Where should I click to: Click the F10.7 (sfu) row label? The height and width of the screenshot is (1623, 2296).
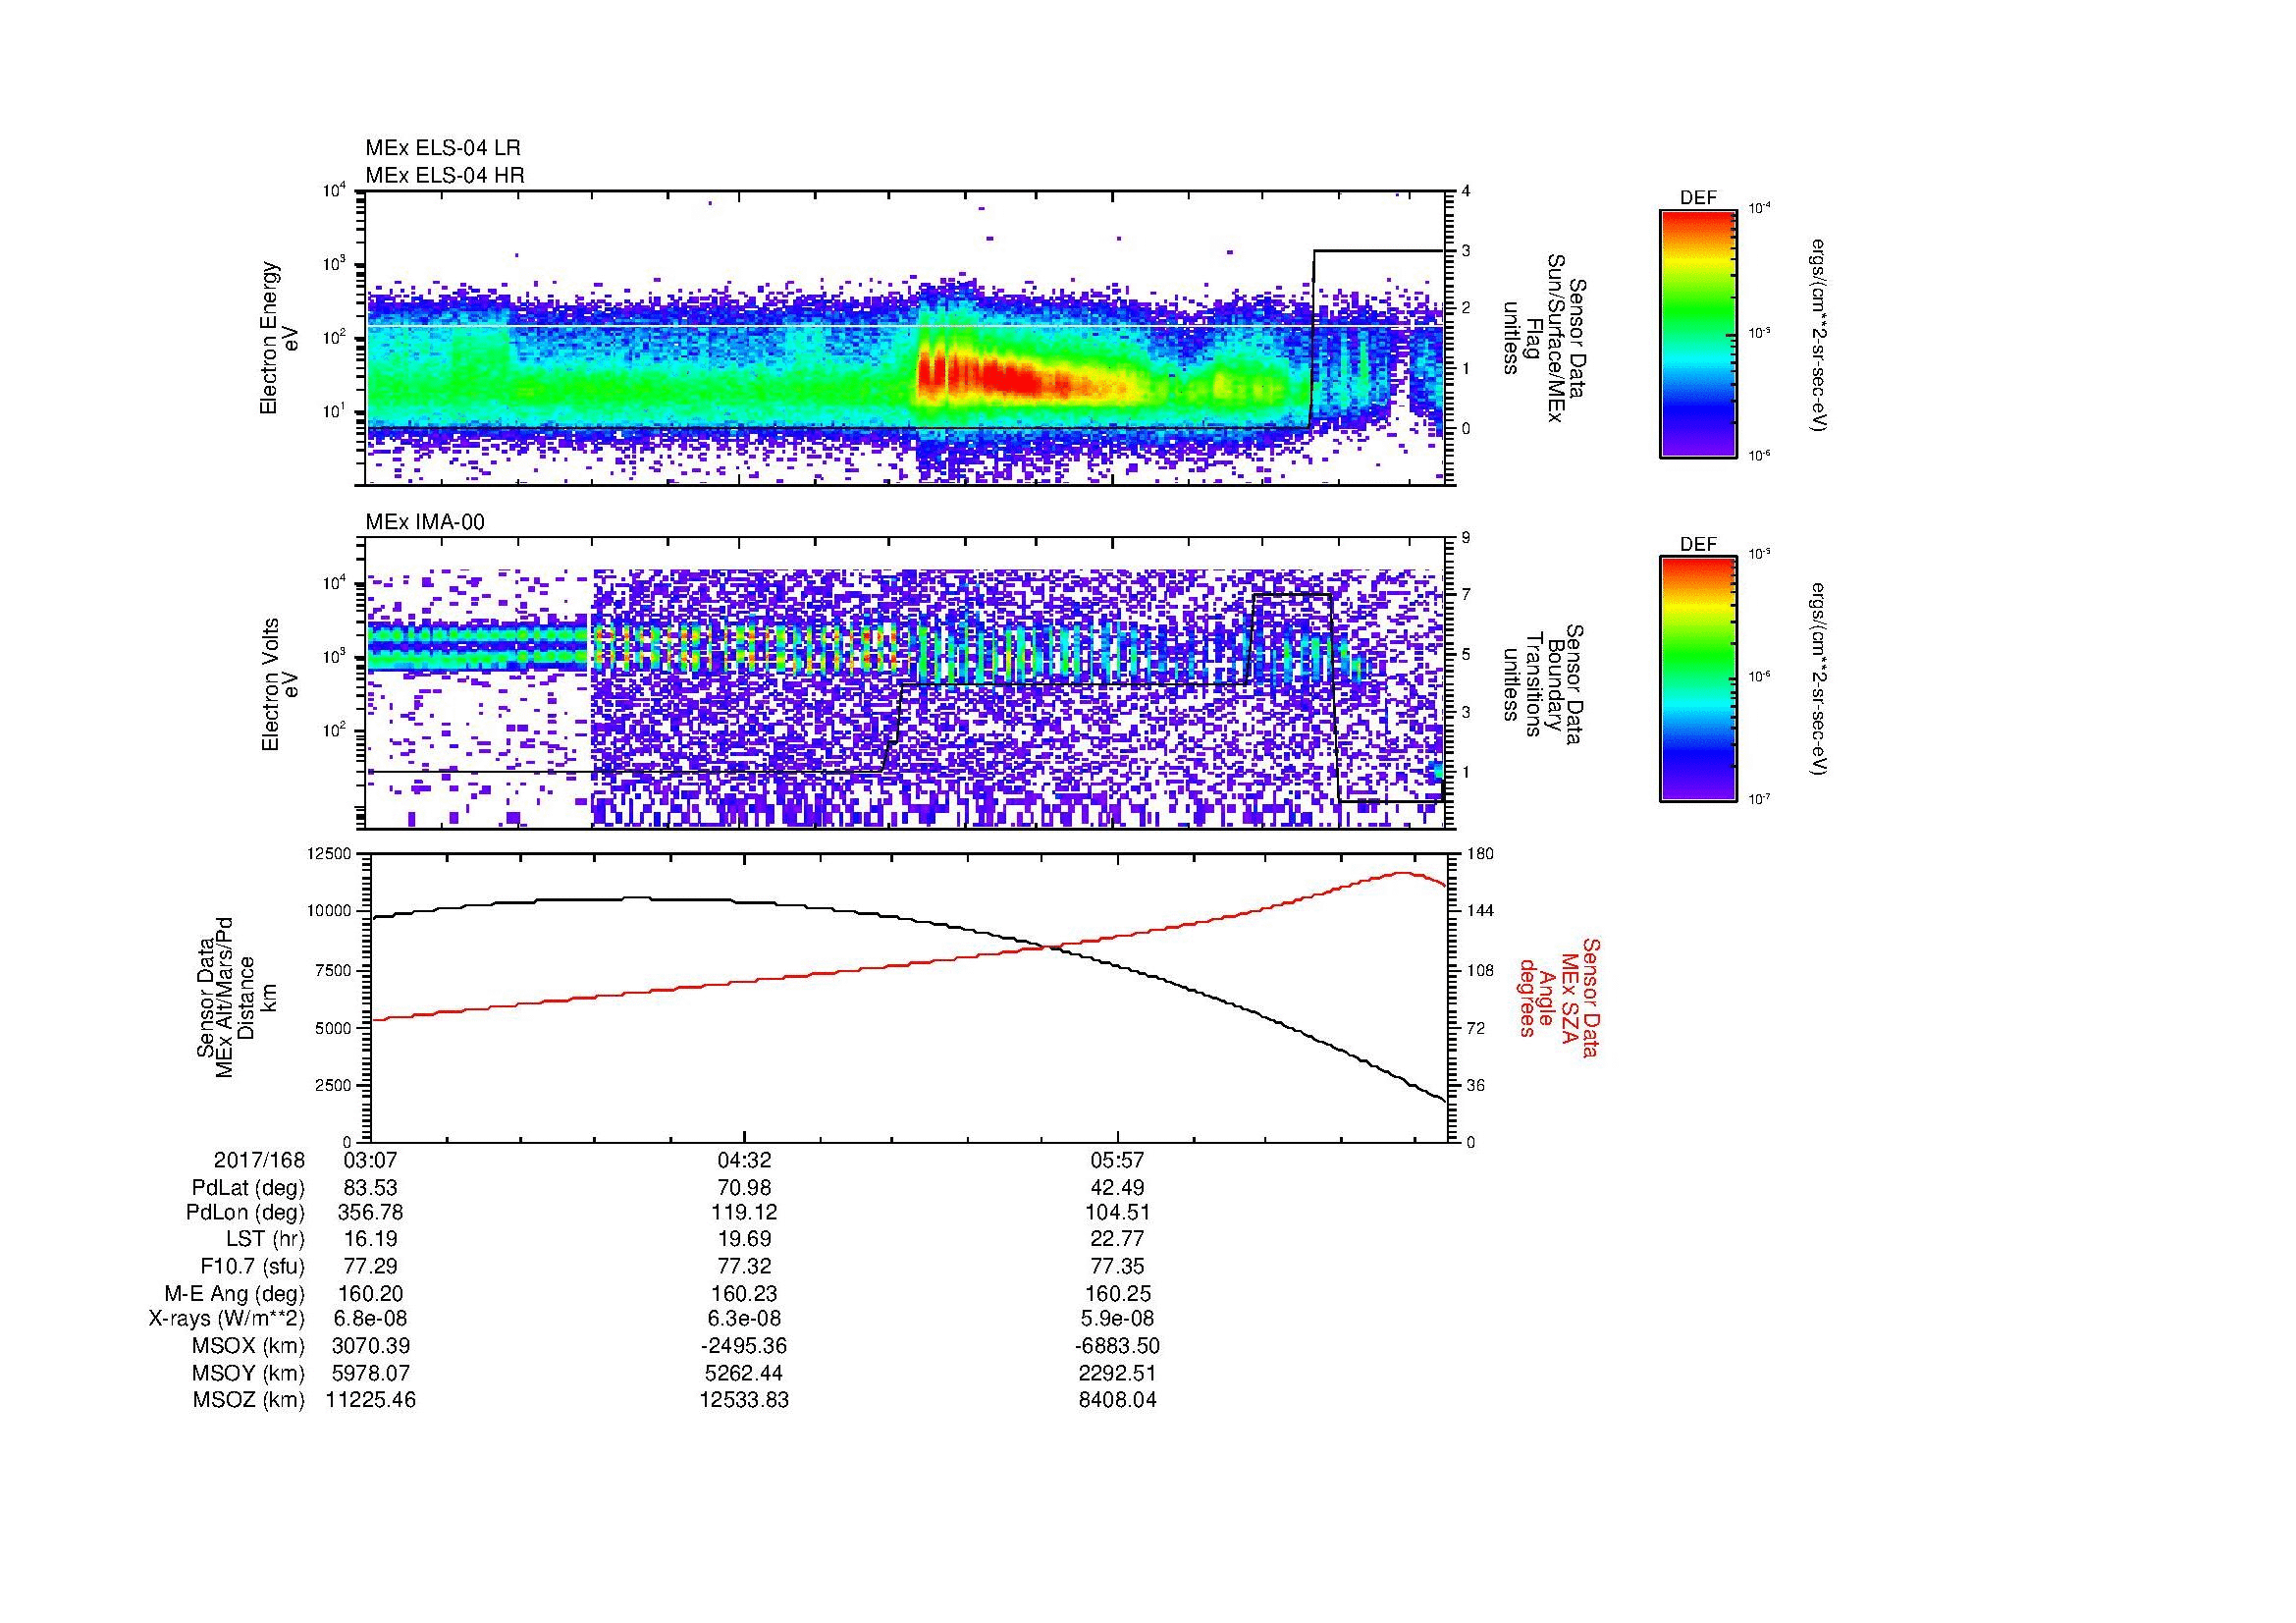pyautogui.click(x=252, y=1266)
